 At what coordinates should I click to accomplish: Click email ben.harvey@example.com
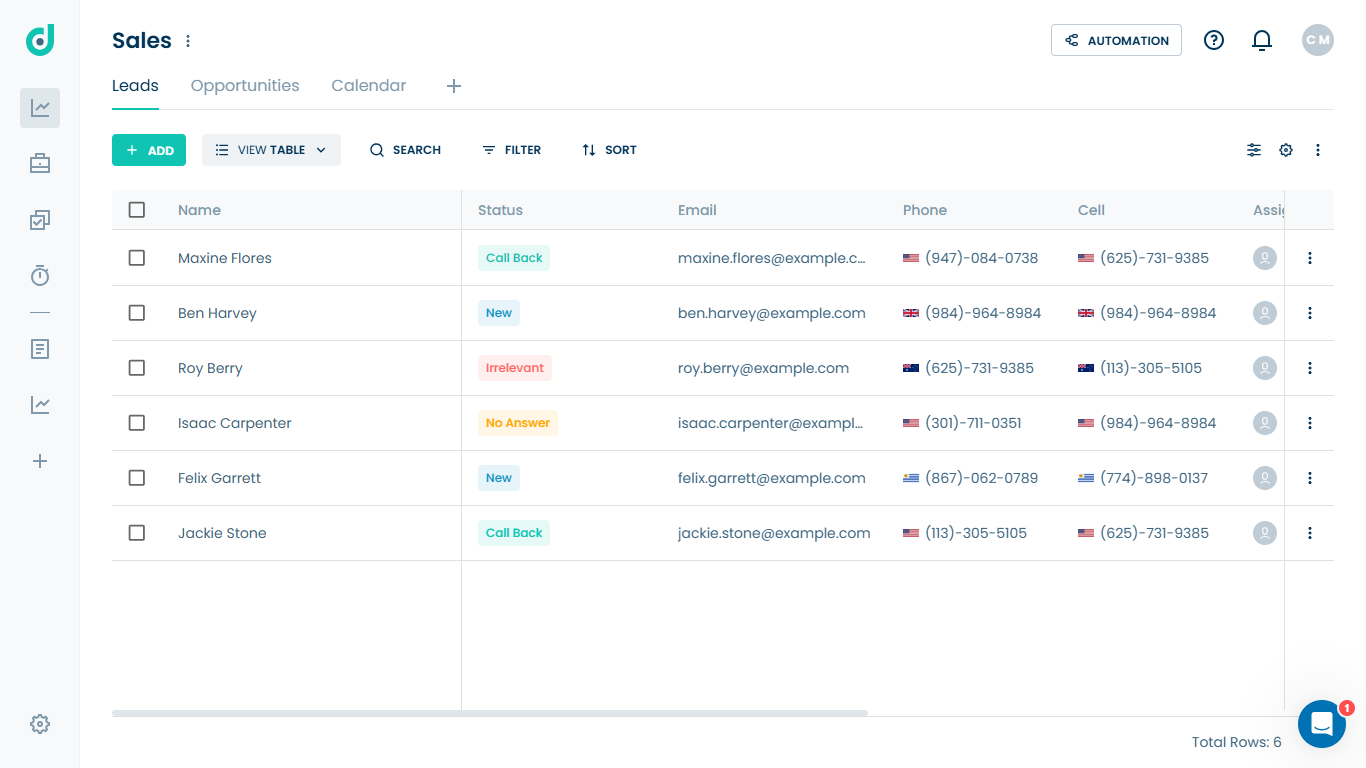coord(772,313)
